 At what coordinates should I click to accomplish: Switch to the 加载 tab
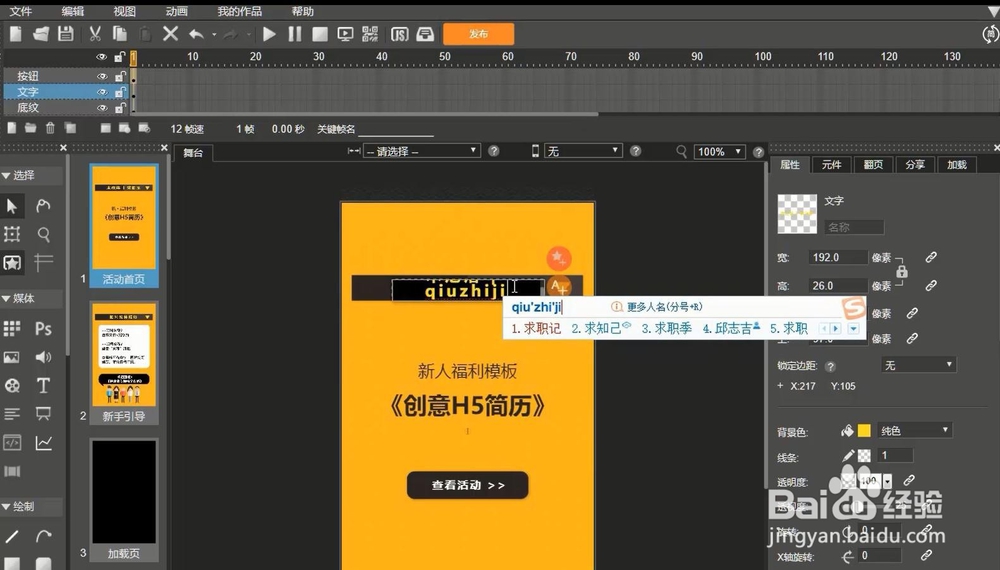point(957,164)
